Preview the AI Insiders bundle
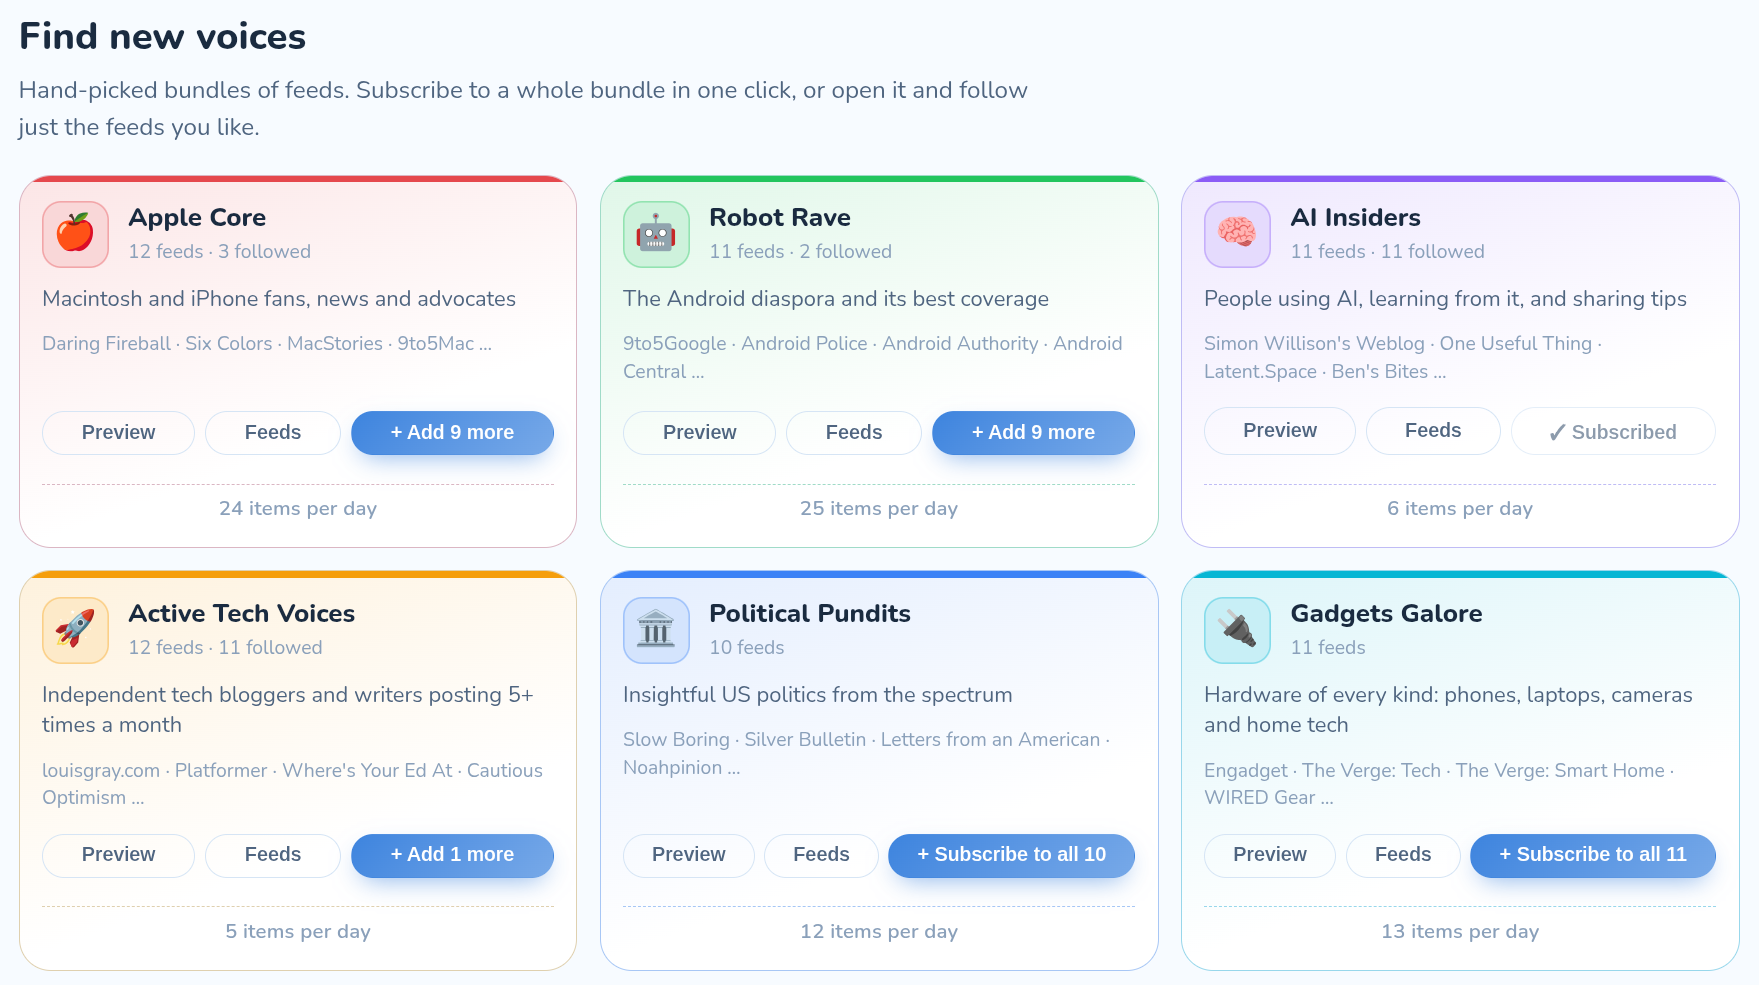 pyautogui.click(x=1280, y=431)
